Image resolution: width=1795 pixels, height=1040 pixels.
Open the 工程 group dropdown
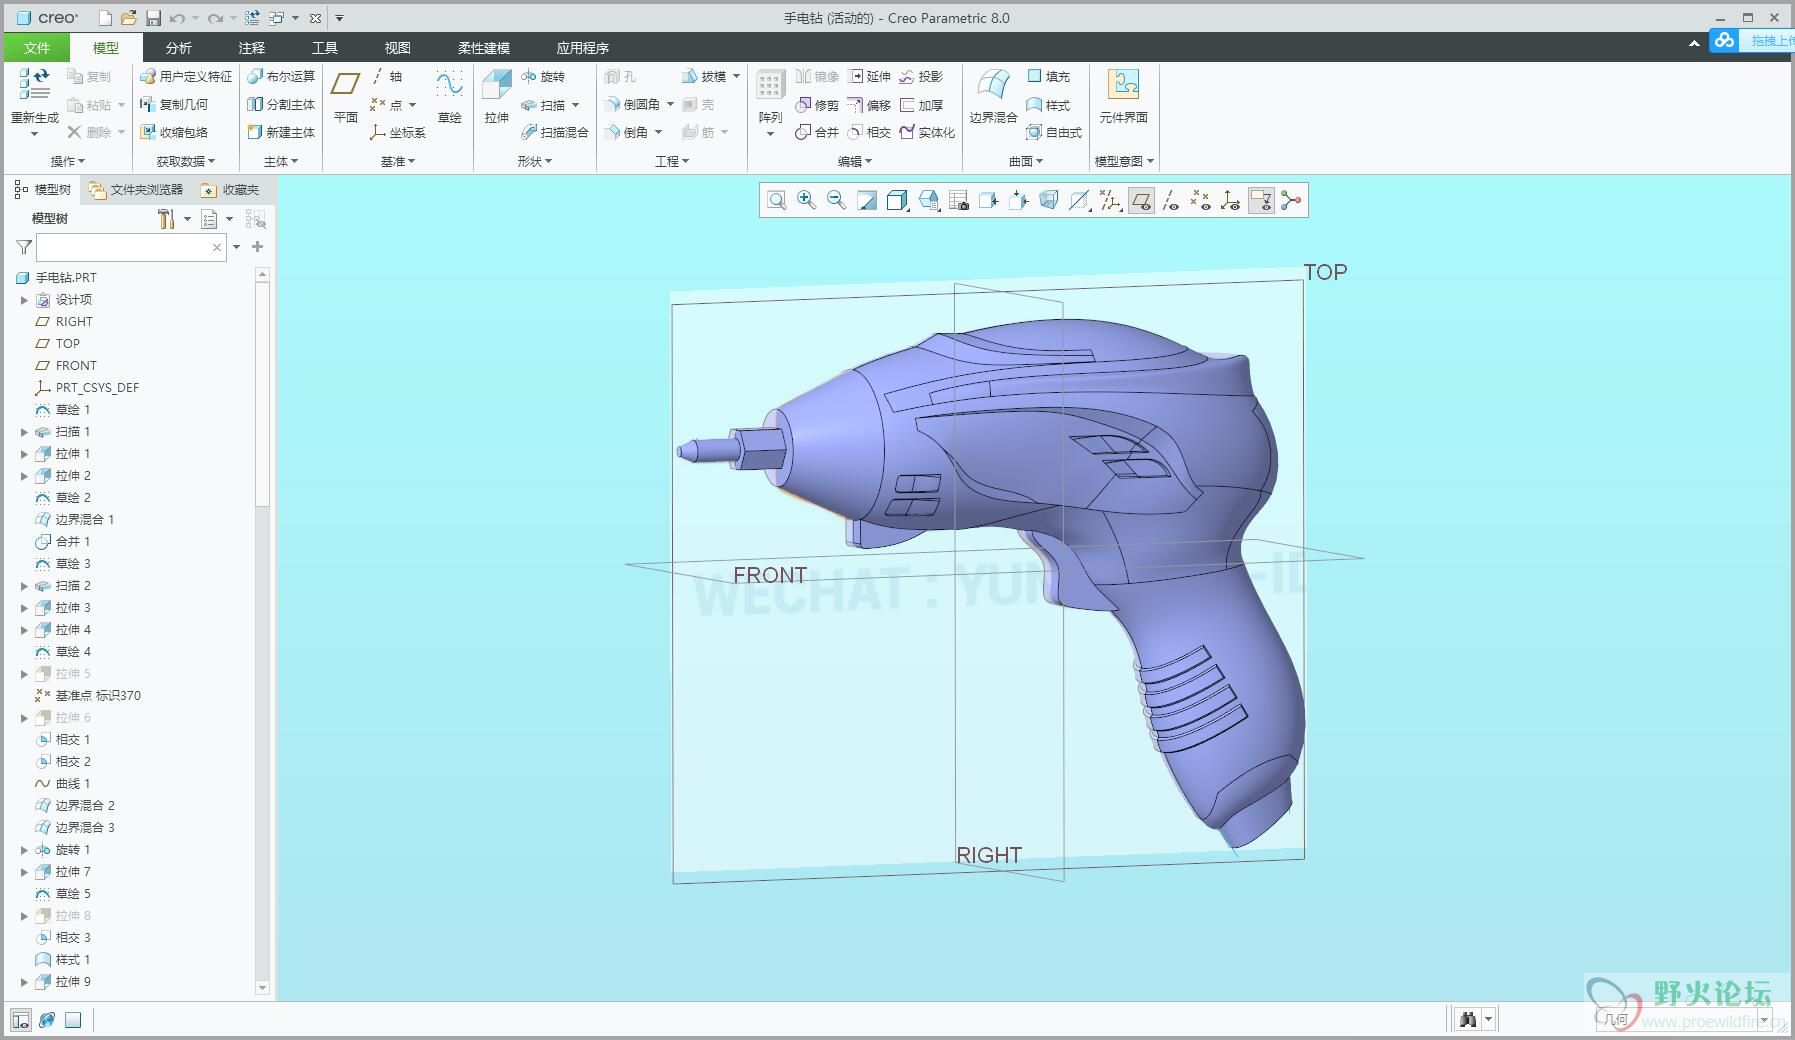point(672,161)
